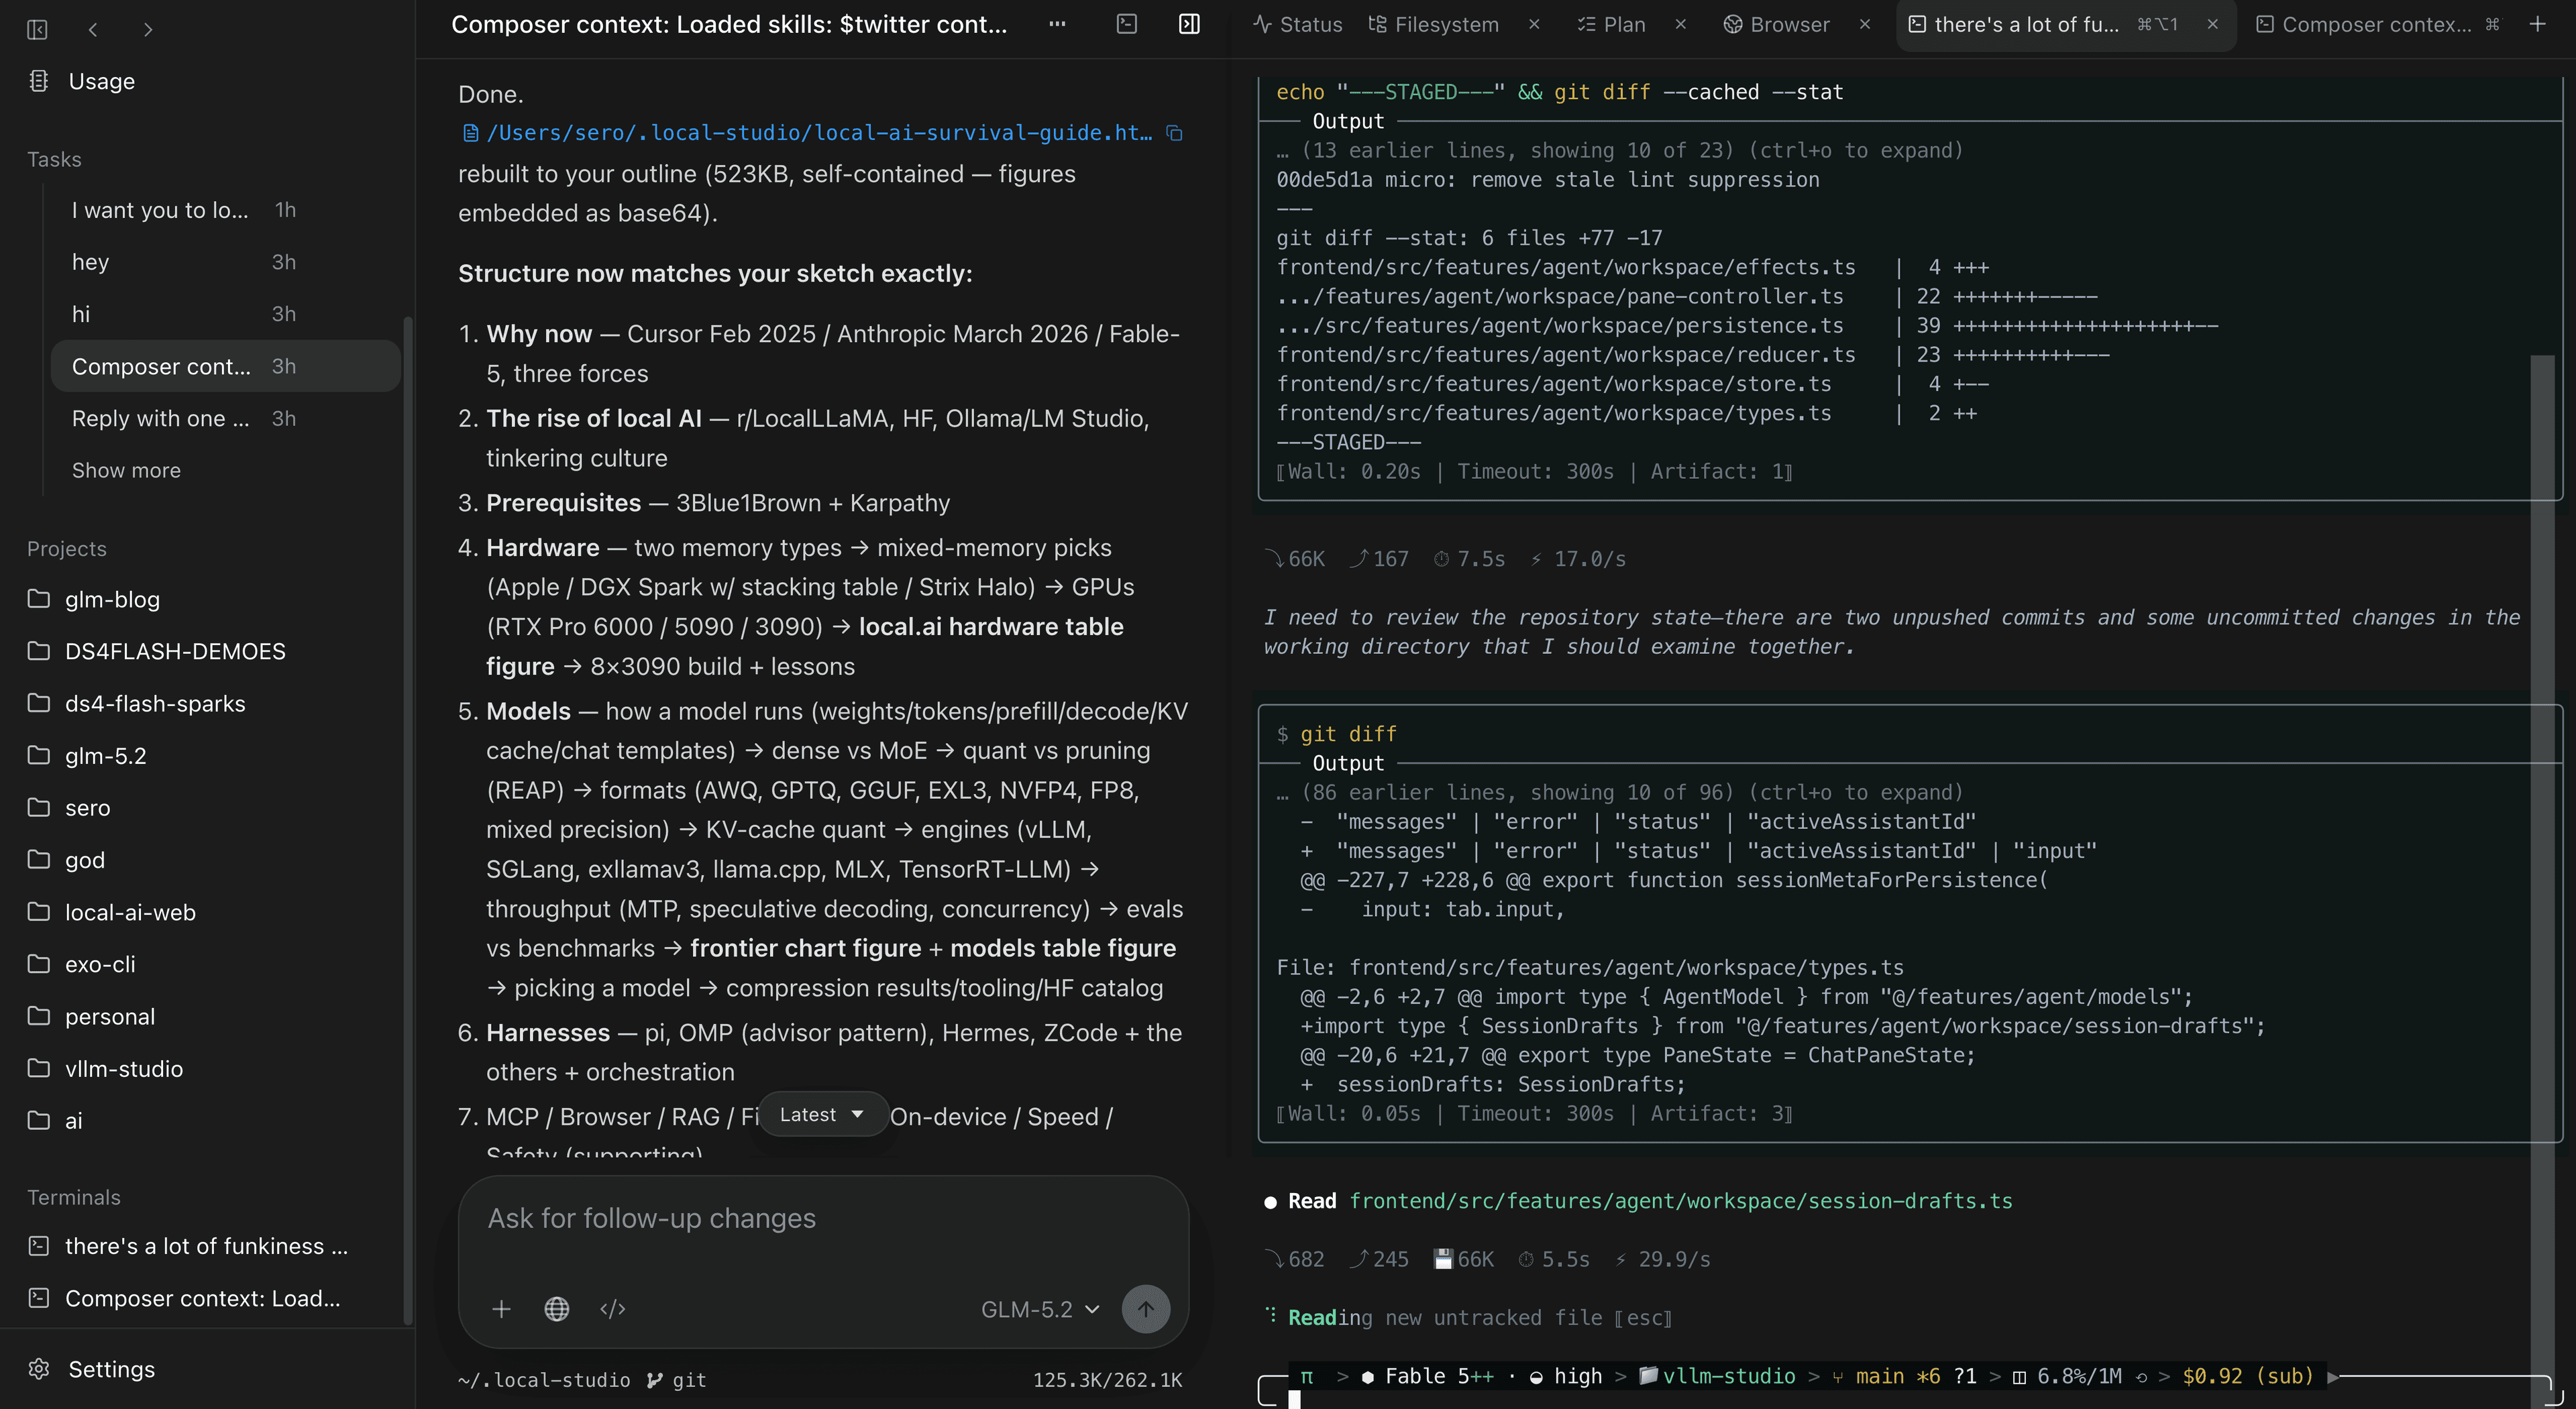Close the 'there's a lot of fu...' tab
This screenshot has width=2576, height=1409.
pos(2213,24)
